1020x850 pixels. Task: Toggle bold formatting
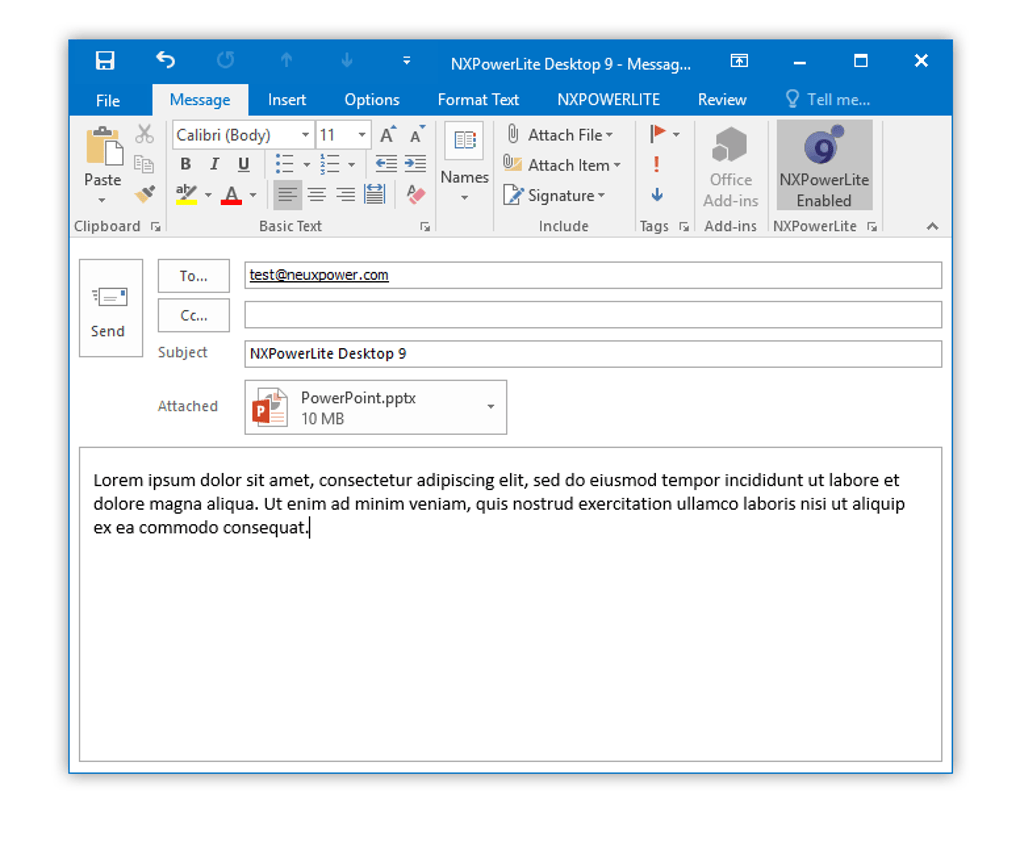coord(185,164)
